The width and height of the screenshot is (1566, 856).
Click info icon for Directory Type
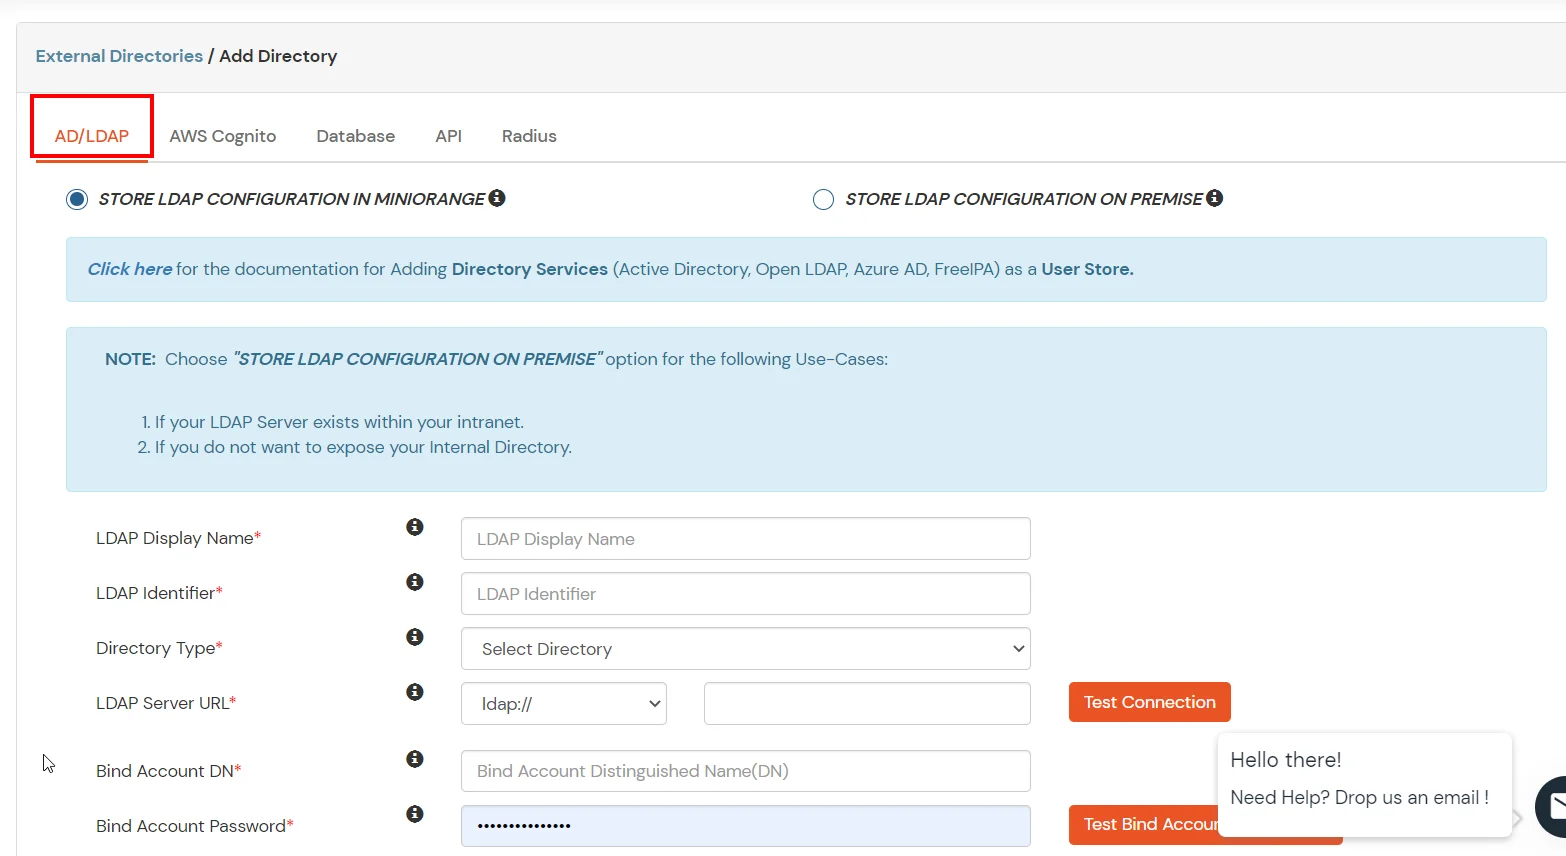(x=415, y=637)
